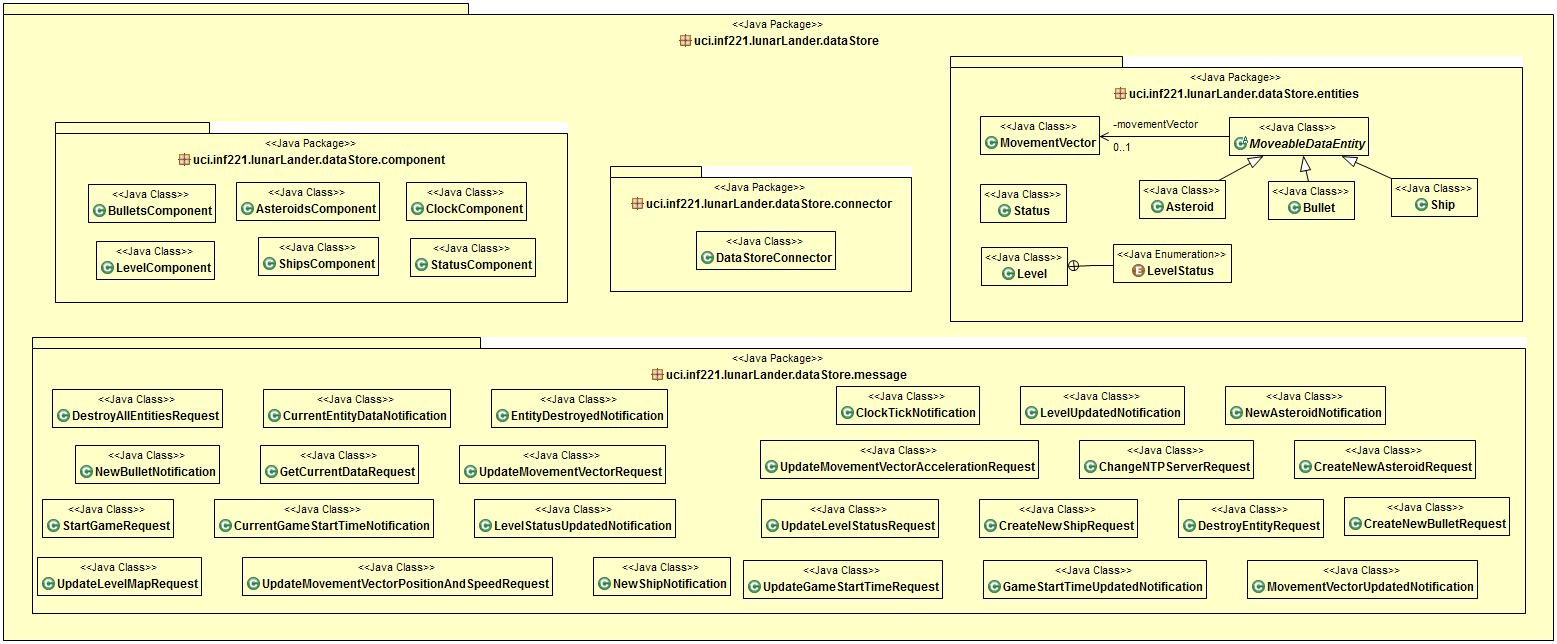This screenshot has width=1557, height=644.
Task: Click the abstract class icon of MoveableDataEntity
Action: pos(1241,144)
